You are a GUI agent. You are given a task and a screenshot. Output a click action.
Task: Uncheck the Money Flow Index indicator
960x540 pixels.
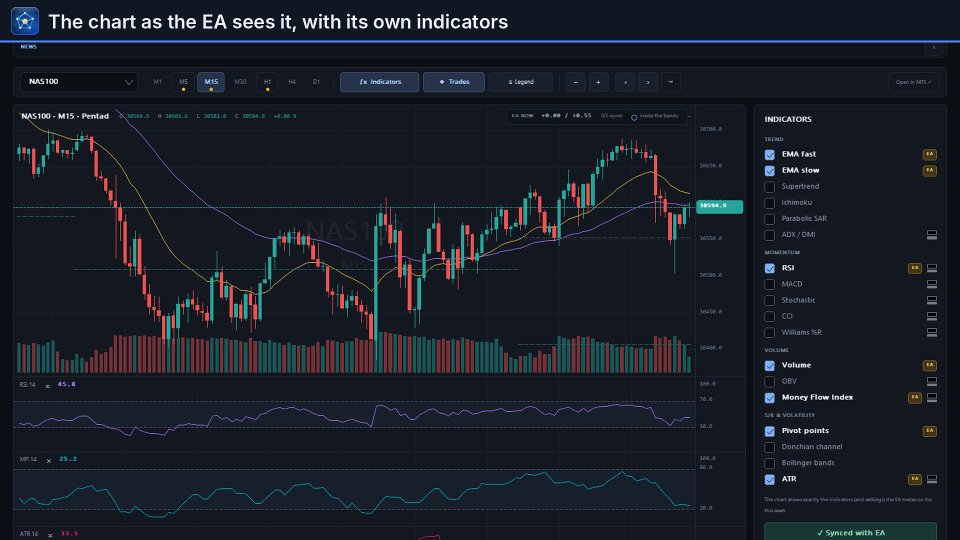(770, 398)
